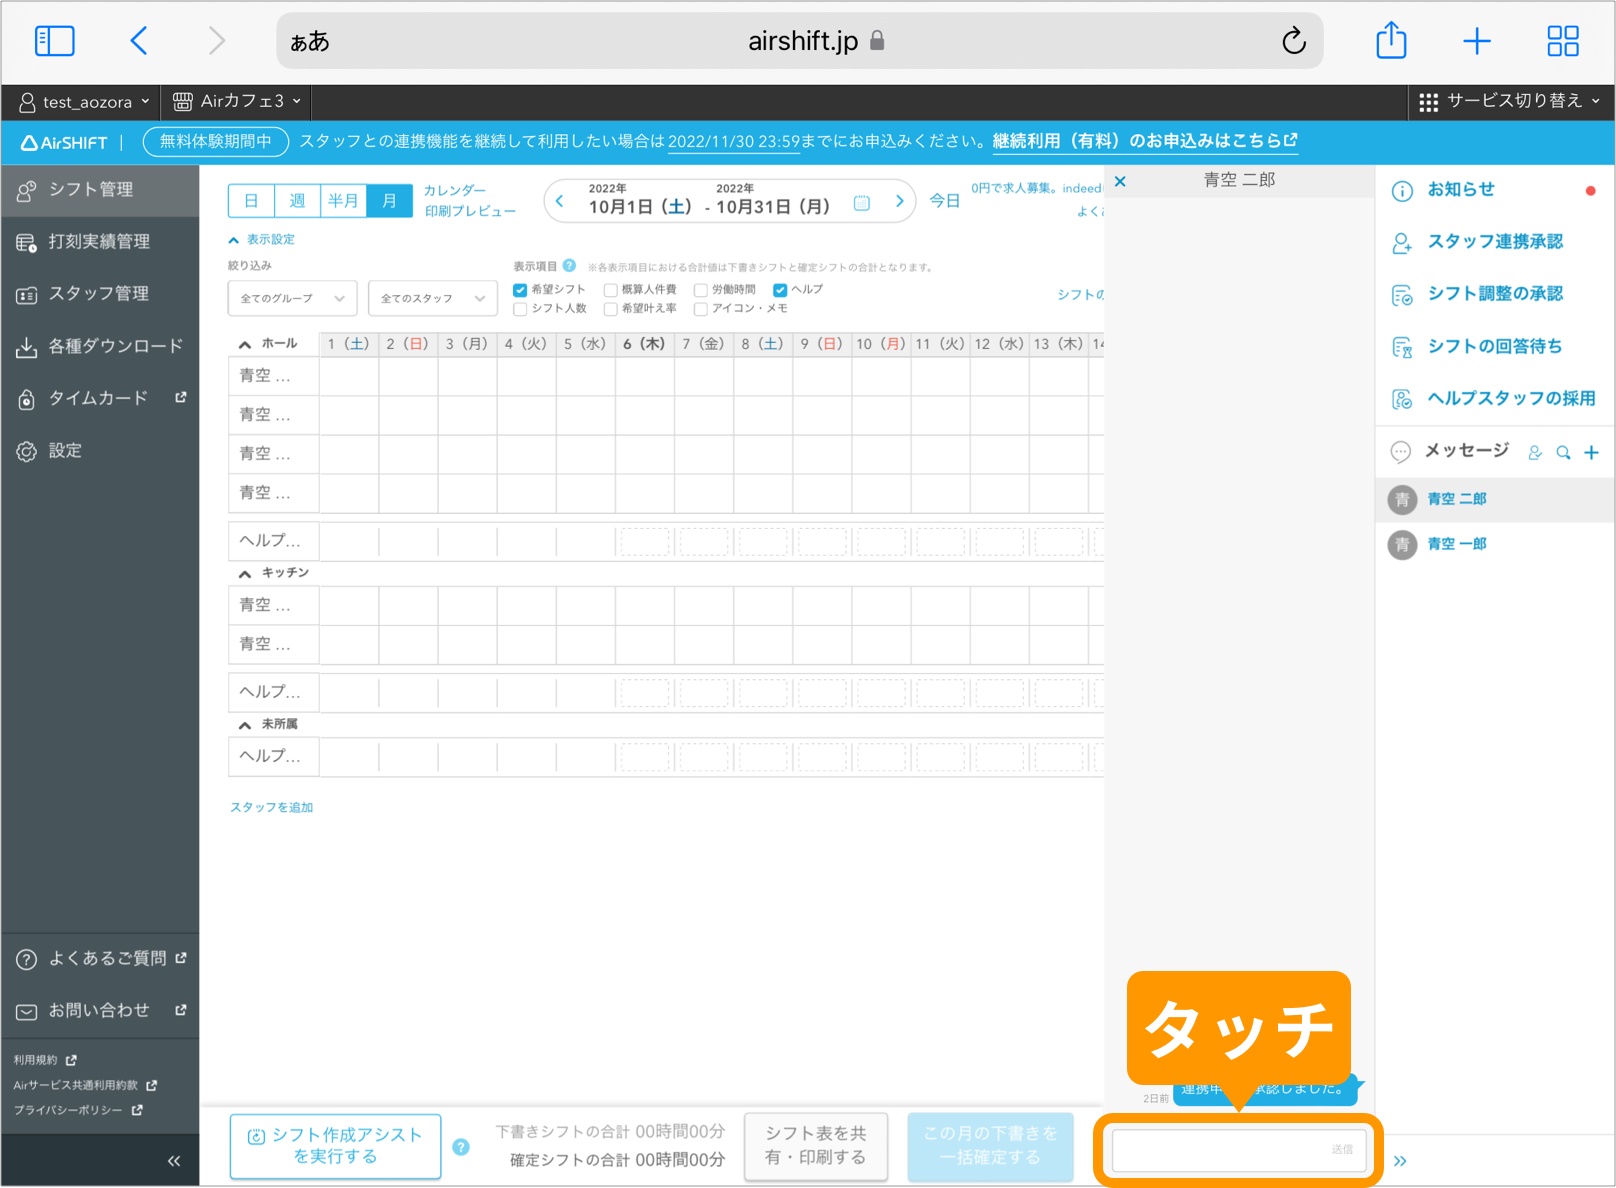Start a new message with the plus icon
The height and width of the screenshot is (1188, 1616).
(x=1591, y=452)
